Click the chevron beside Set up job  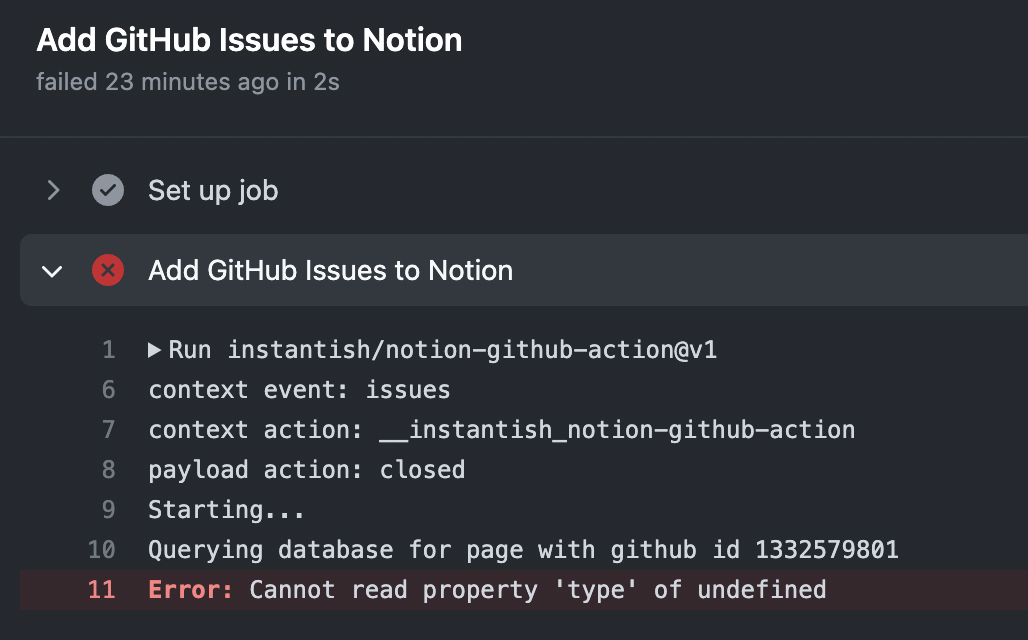tap(53, 190)
